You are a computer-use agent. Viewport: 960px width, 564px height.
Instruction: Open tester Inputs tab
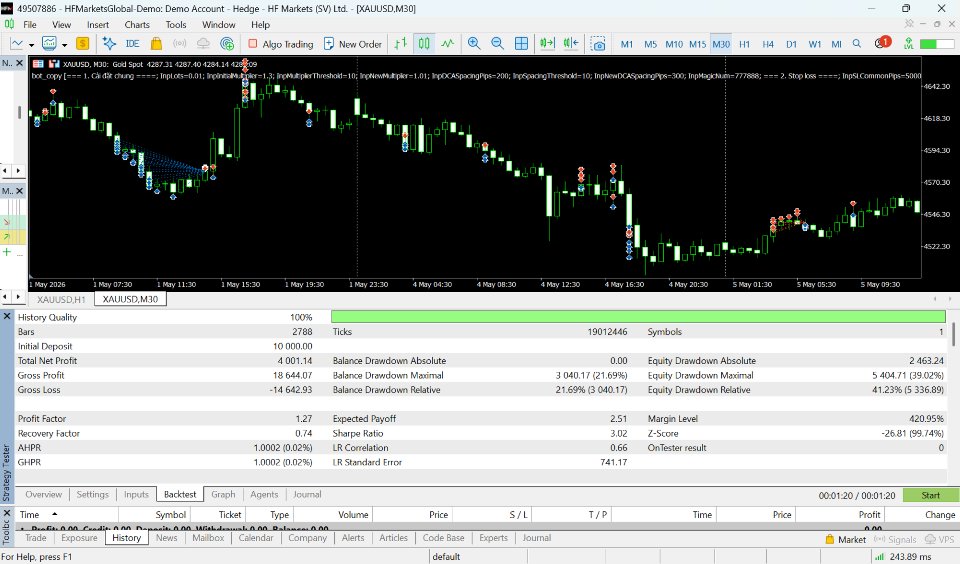(x=136, y=494)
